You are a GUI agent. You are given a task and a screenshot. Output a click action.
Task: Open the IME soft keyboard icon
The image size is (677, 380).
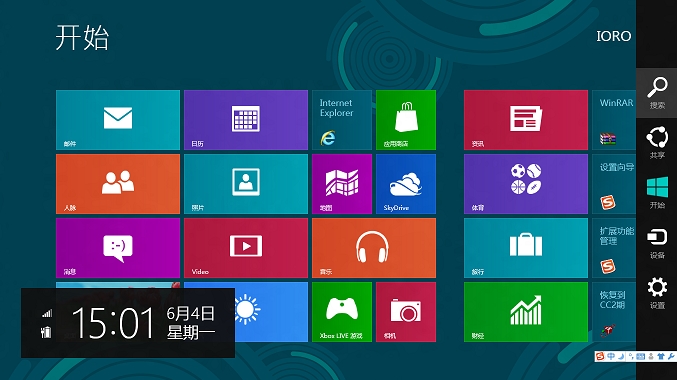click(x=641, y=356)
